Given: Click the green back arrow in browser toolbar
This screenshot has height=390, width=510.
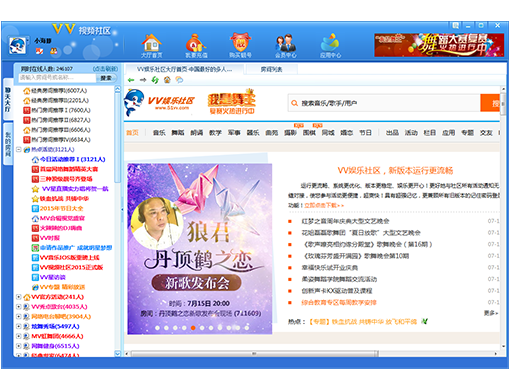Looking at the screenshot, I should point(131,80).
